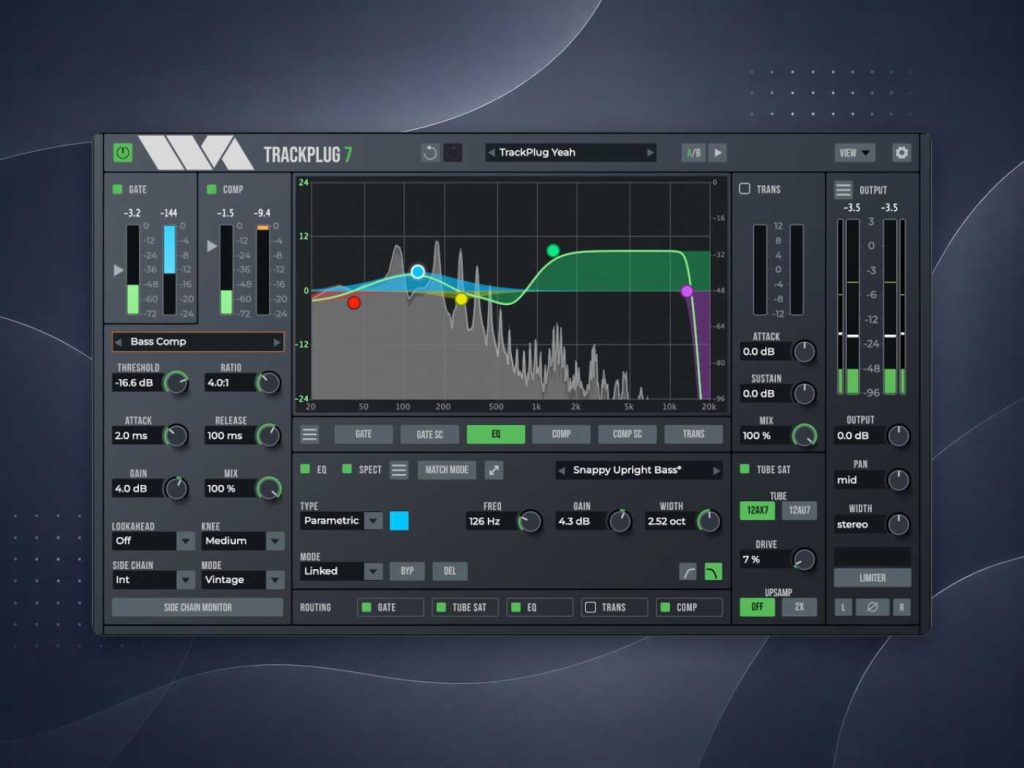Toggle the main power button
Viewport: 1024px width, 768px height.
click(x=123, y=153)
